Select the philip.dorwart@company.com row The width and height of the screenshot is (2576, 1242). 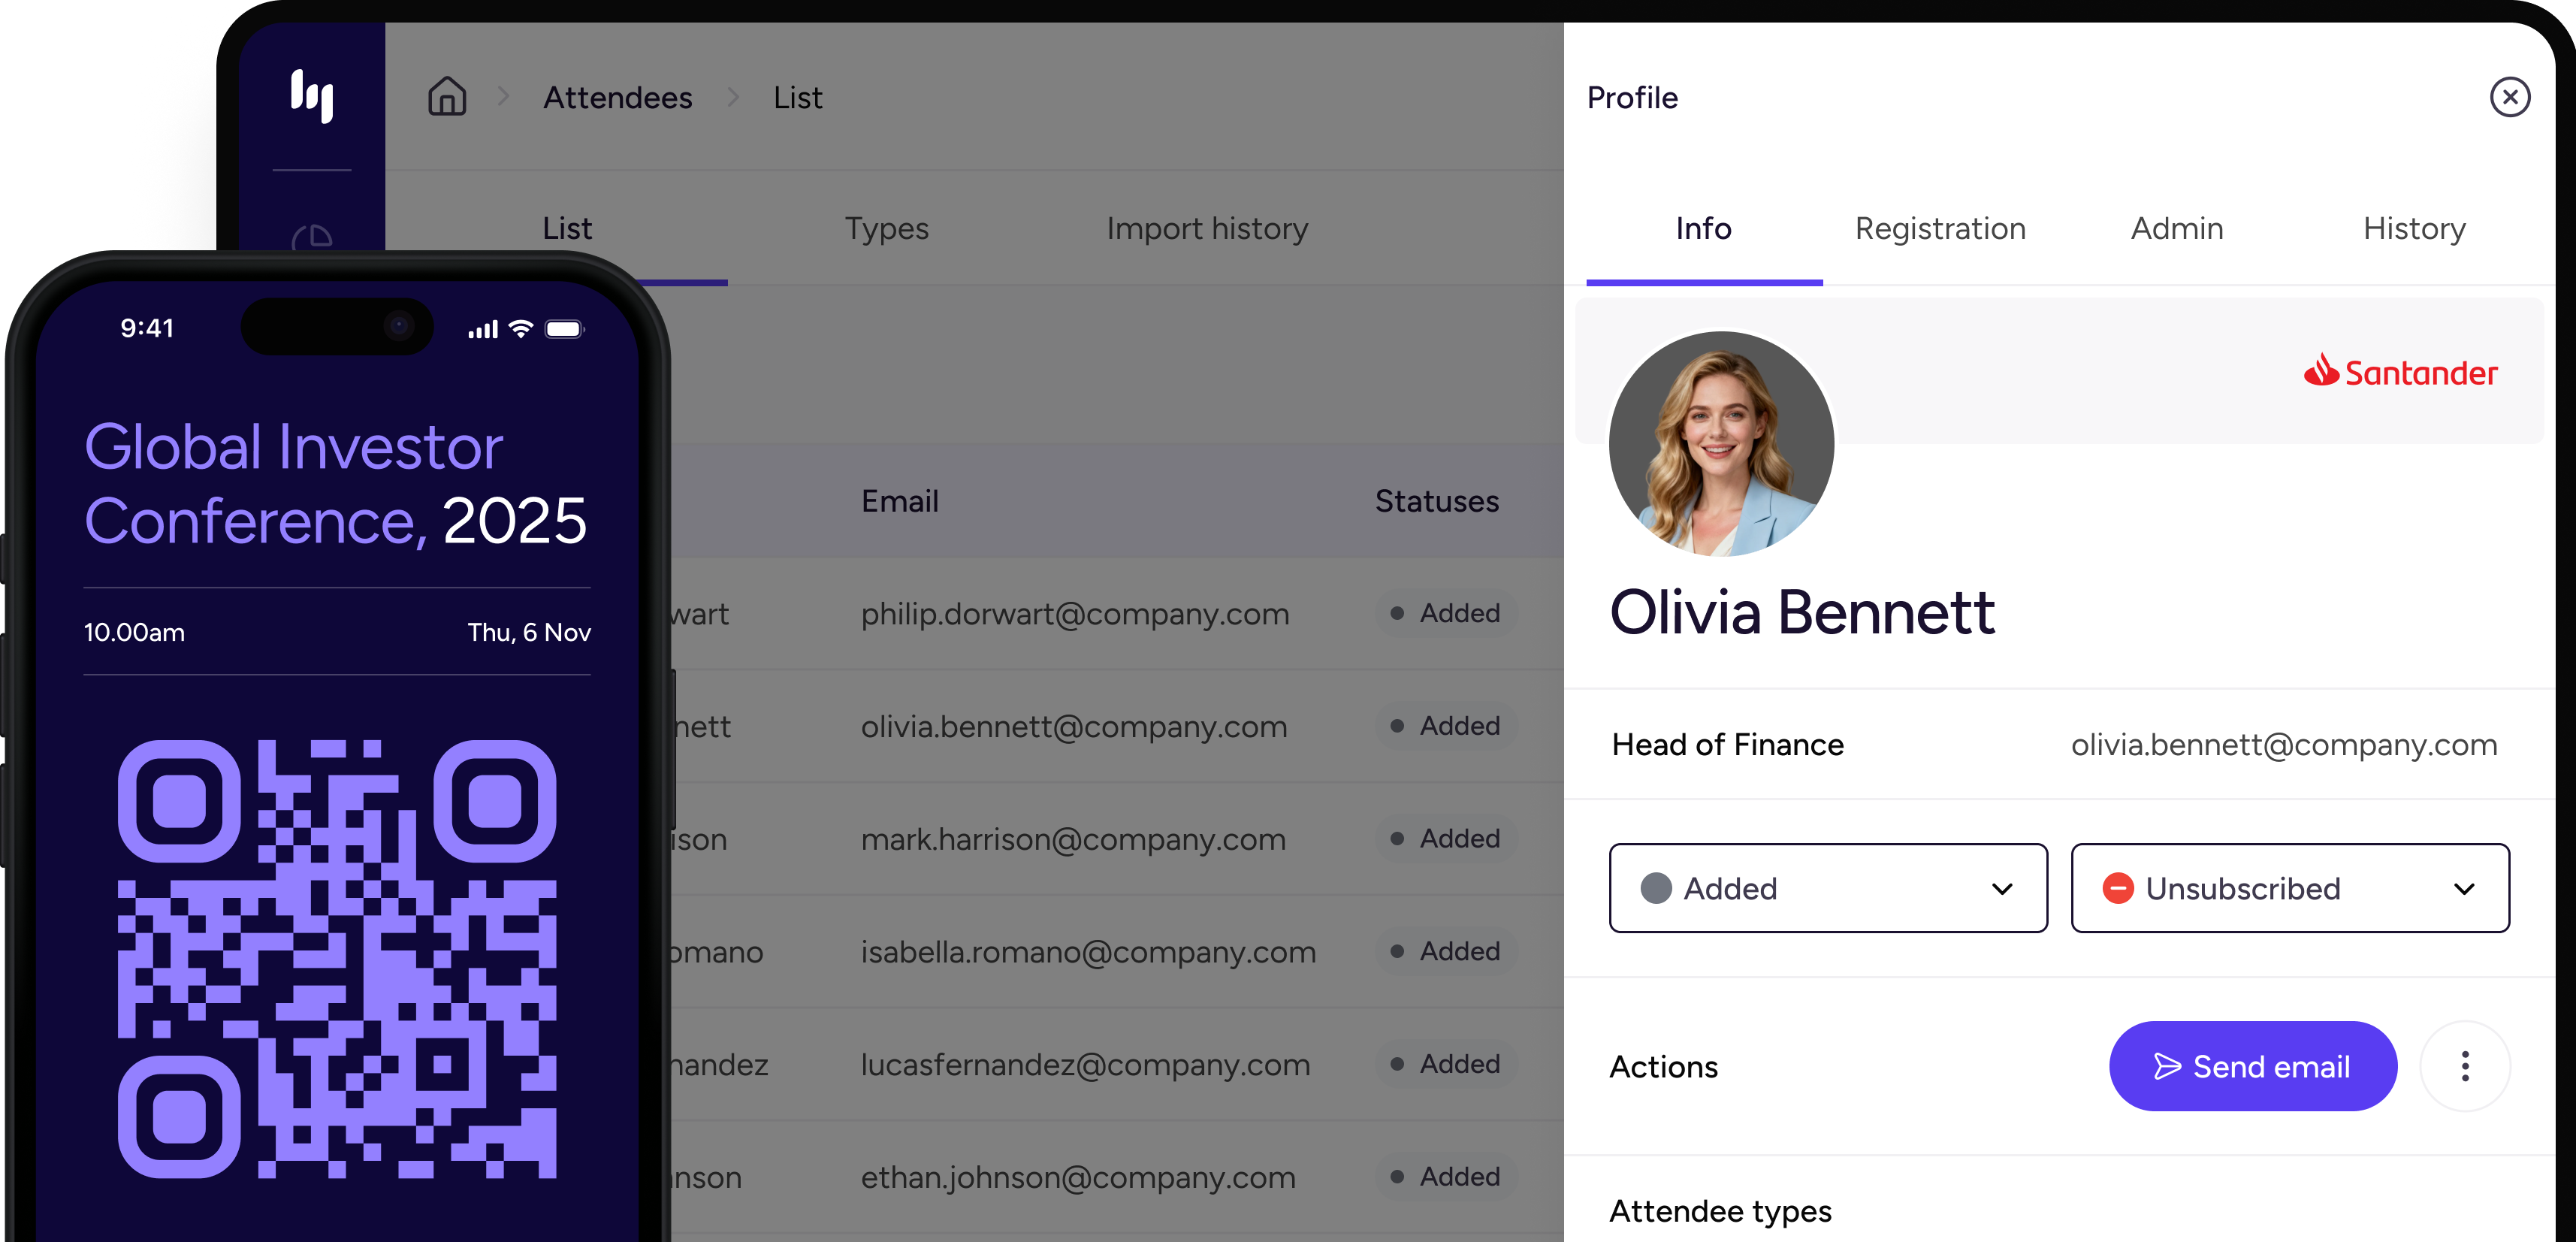point(1075,614)
